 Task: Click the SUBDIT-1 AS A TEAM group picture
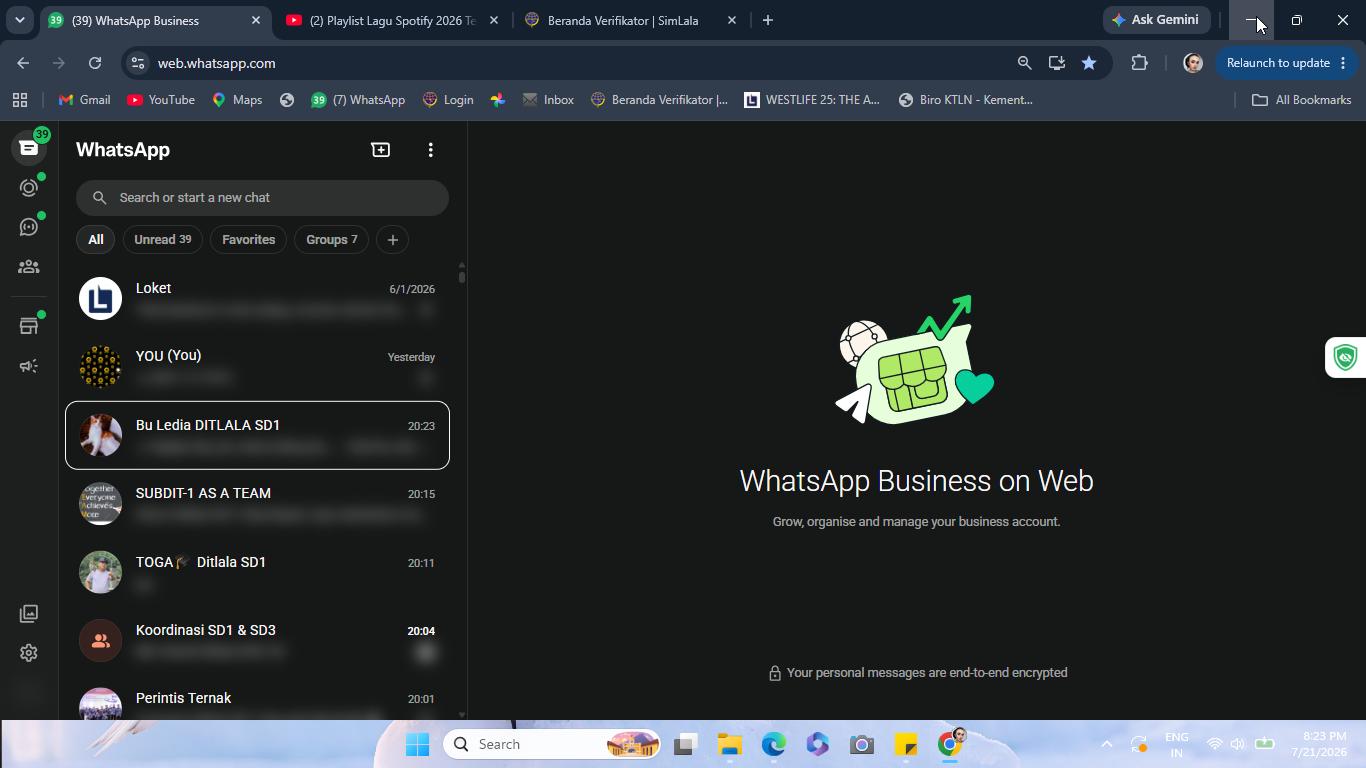pos(100,503)
